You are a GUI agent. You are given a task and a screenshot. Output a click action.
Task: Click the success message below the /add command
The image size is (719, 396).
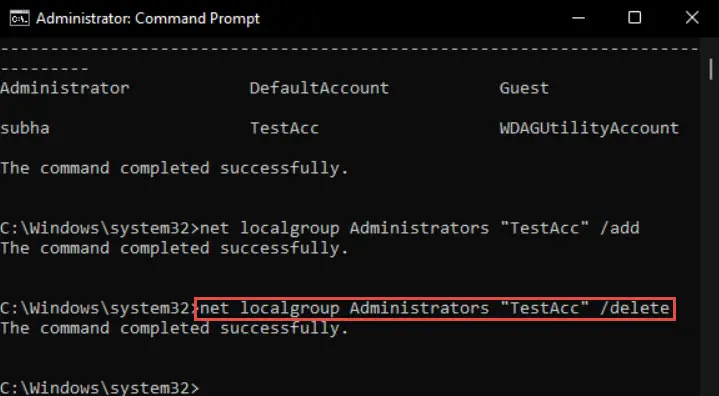click(x=174, y=248)
